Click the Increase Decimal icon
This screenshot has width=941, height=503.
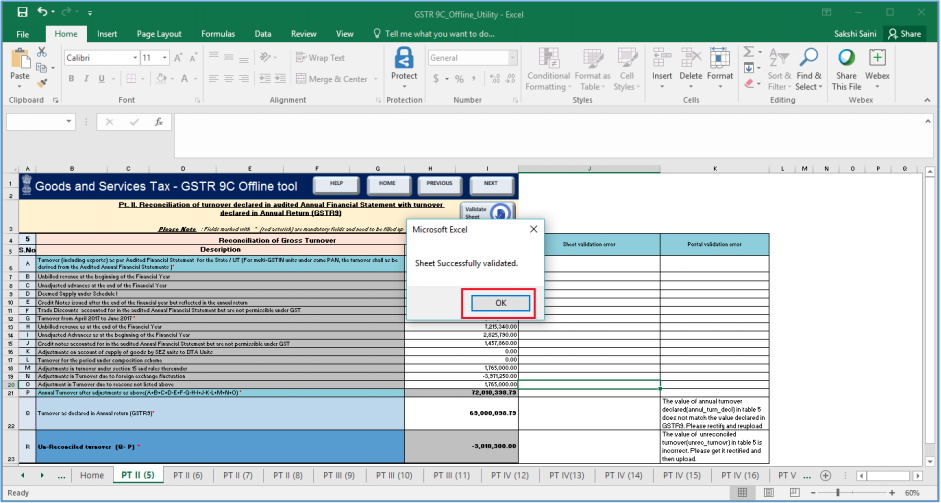click(x=495, y=79)
